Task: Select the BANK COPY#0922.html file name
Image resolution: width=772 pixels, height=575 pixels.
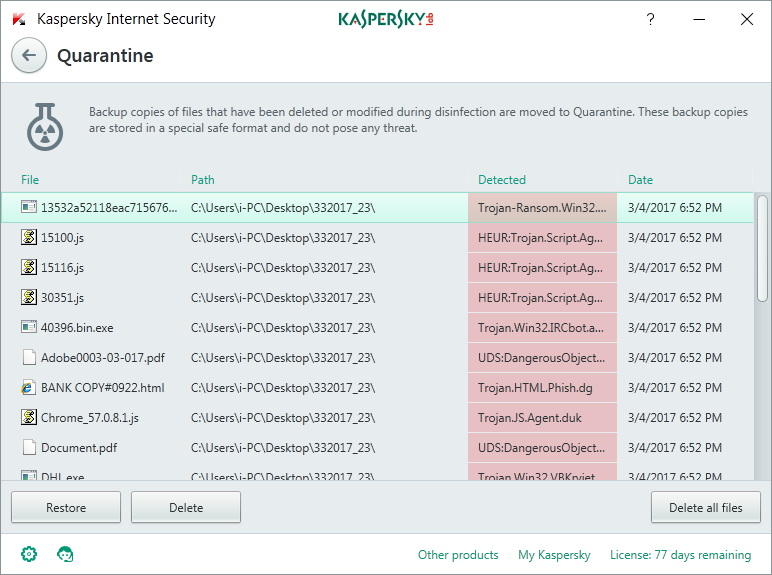Action: [102, 388]
